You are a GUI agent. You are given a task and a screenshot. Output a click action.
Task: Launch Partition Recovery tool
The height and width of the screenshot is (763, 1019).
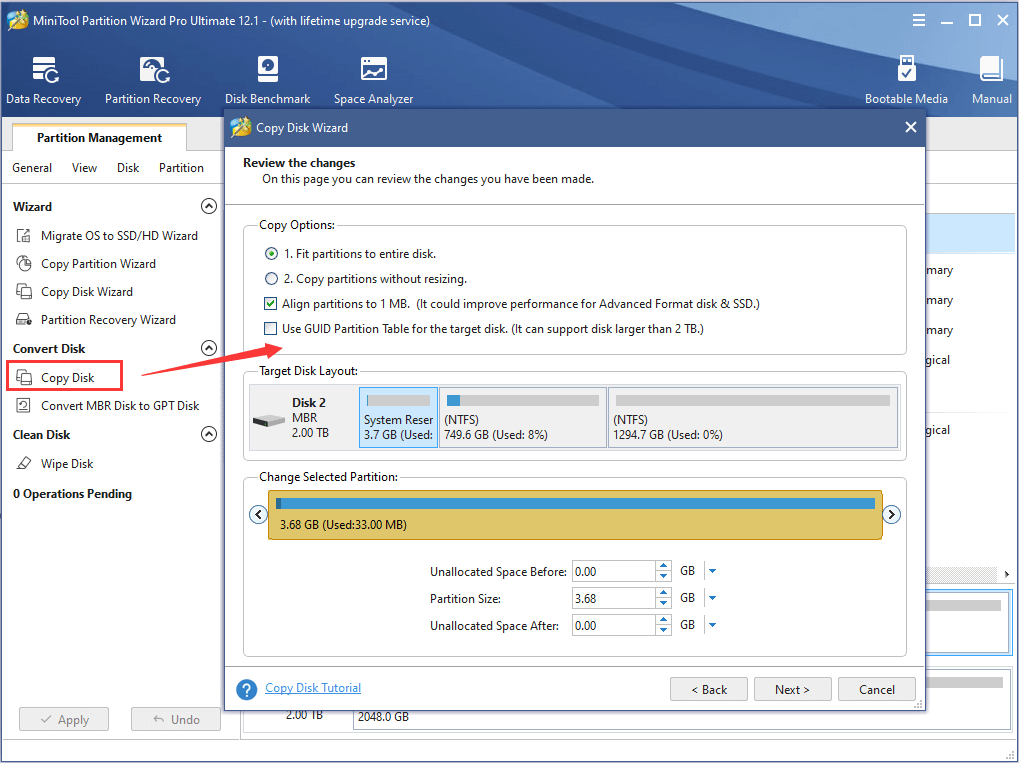[x=153, y=81]
